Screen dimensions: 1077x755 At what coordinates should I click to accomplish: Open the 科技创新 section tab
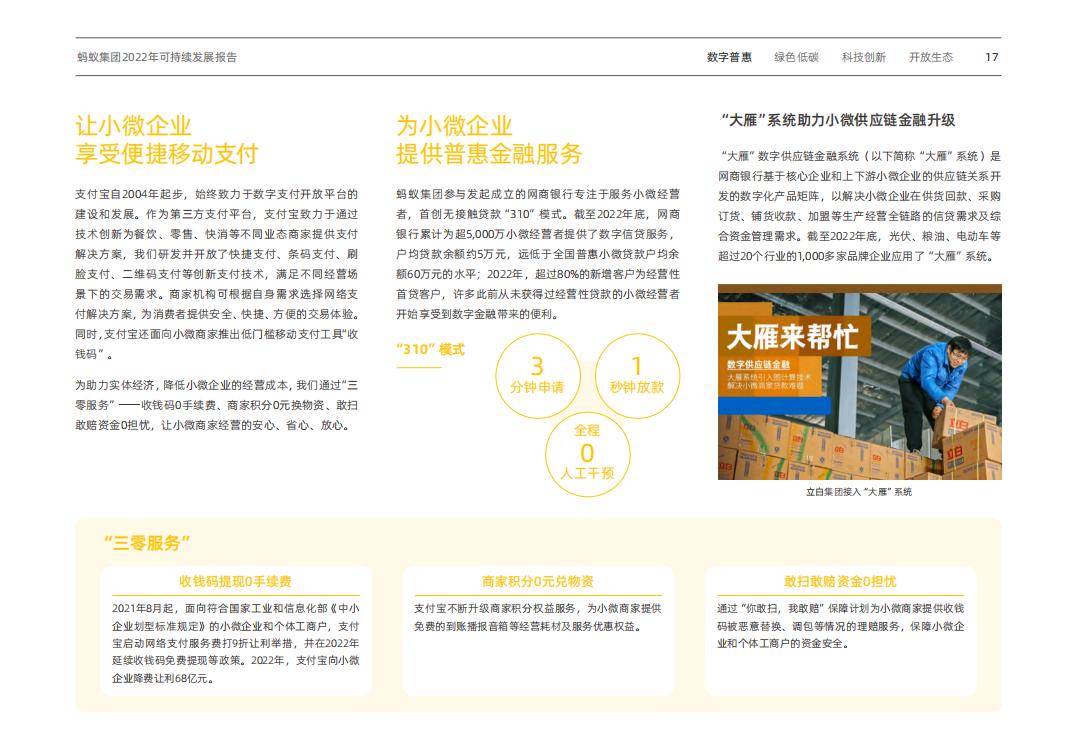tap(863, 57)
